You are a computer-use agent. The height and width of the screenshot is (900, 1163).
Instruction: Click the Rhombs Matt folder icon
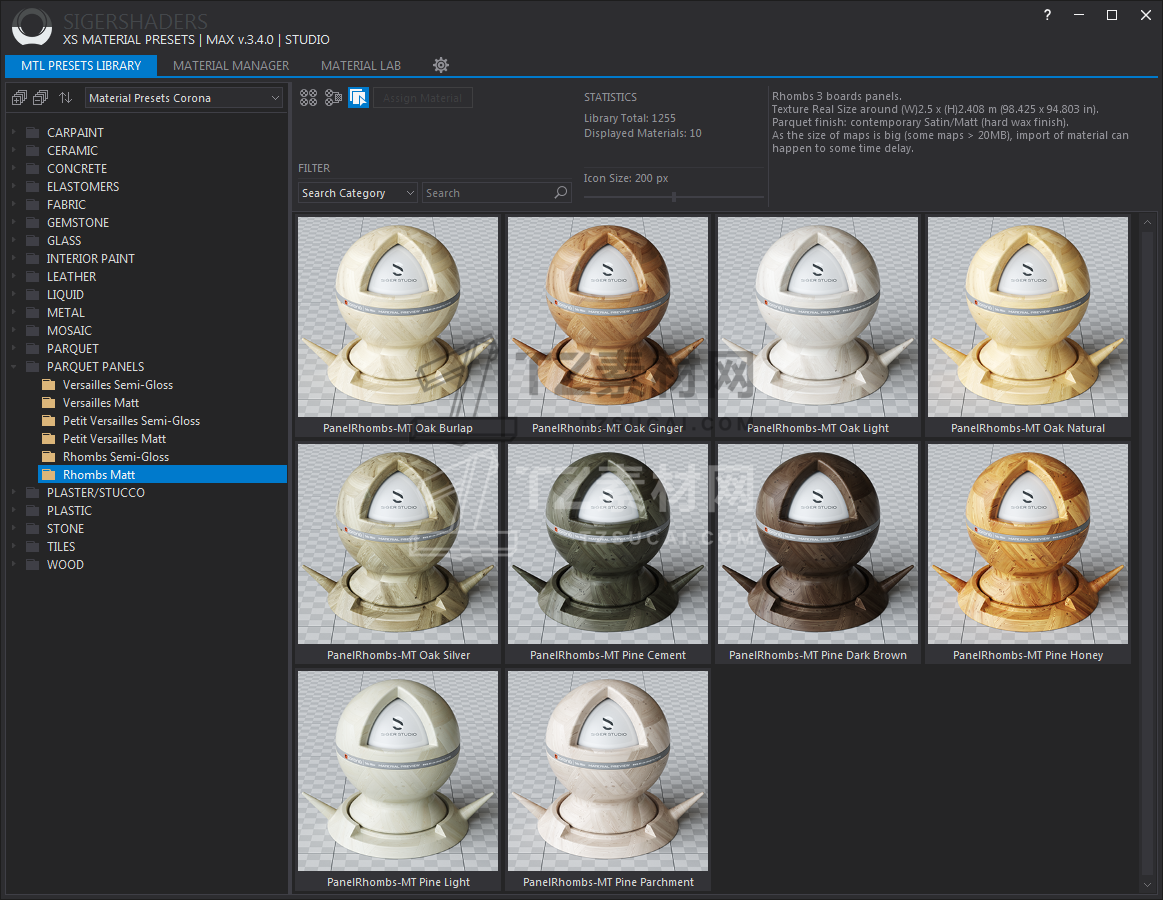[49, 475]
